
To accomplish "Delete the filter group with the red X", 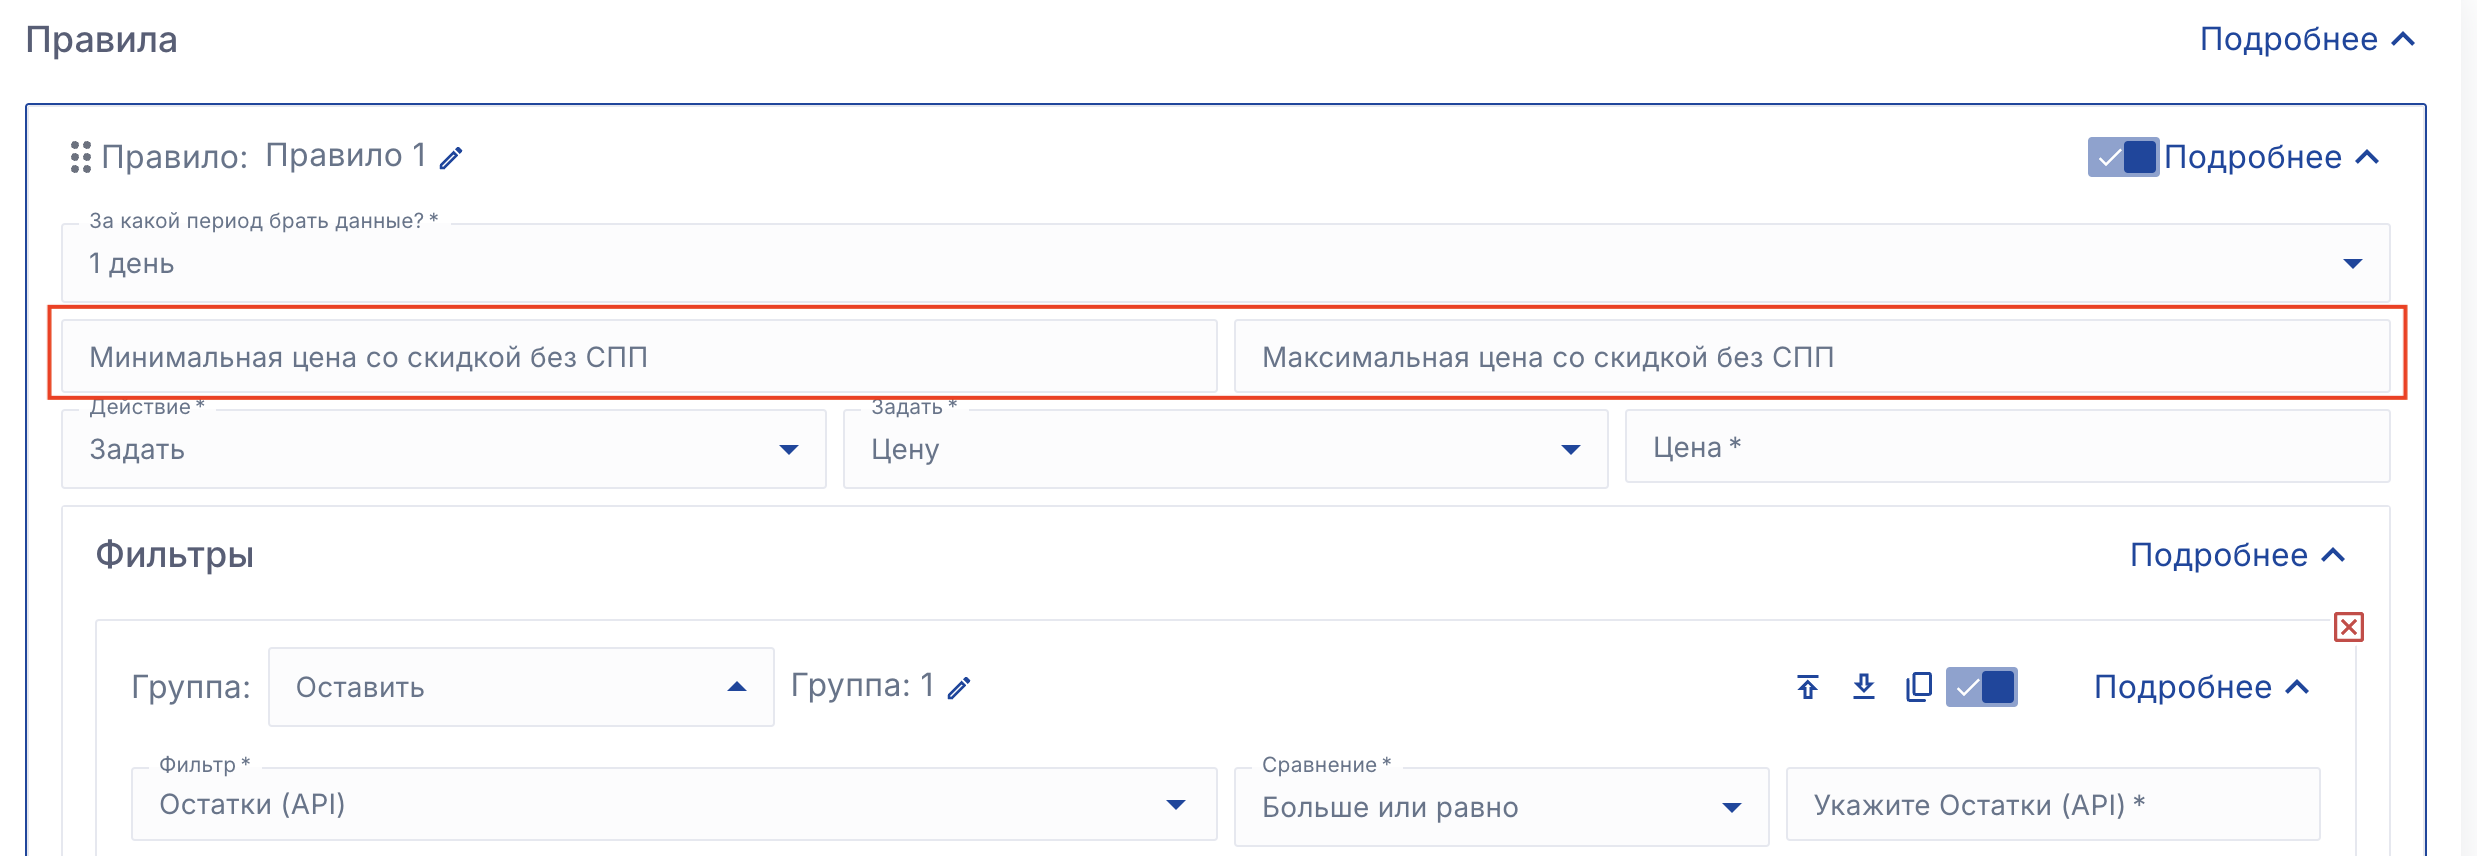I will point(2348,627).
